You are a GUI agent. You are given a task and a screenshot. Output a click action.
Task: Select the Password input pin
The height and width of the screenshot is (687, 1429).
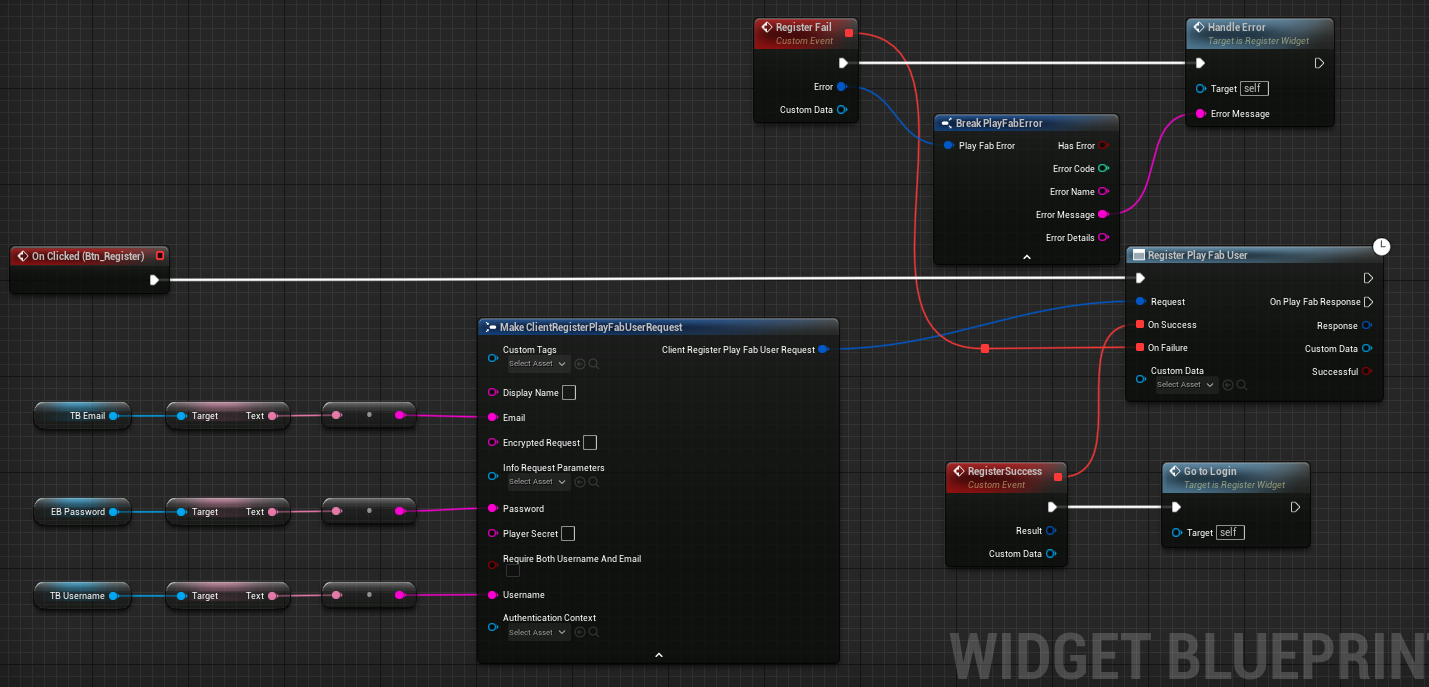(x=492, y=509)
